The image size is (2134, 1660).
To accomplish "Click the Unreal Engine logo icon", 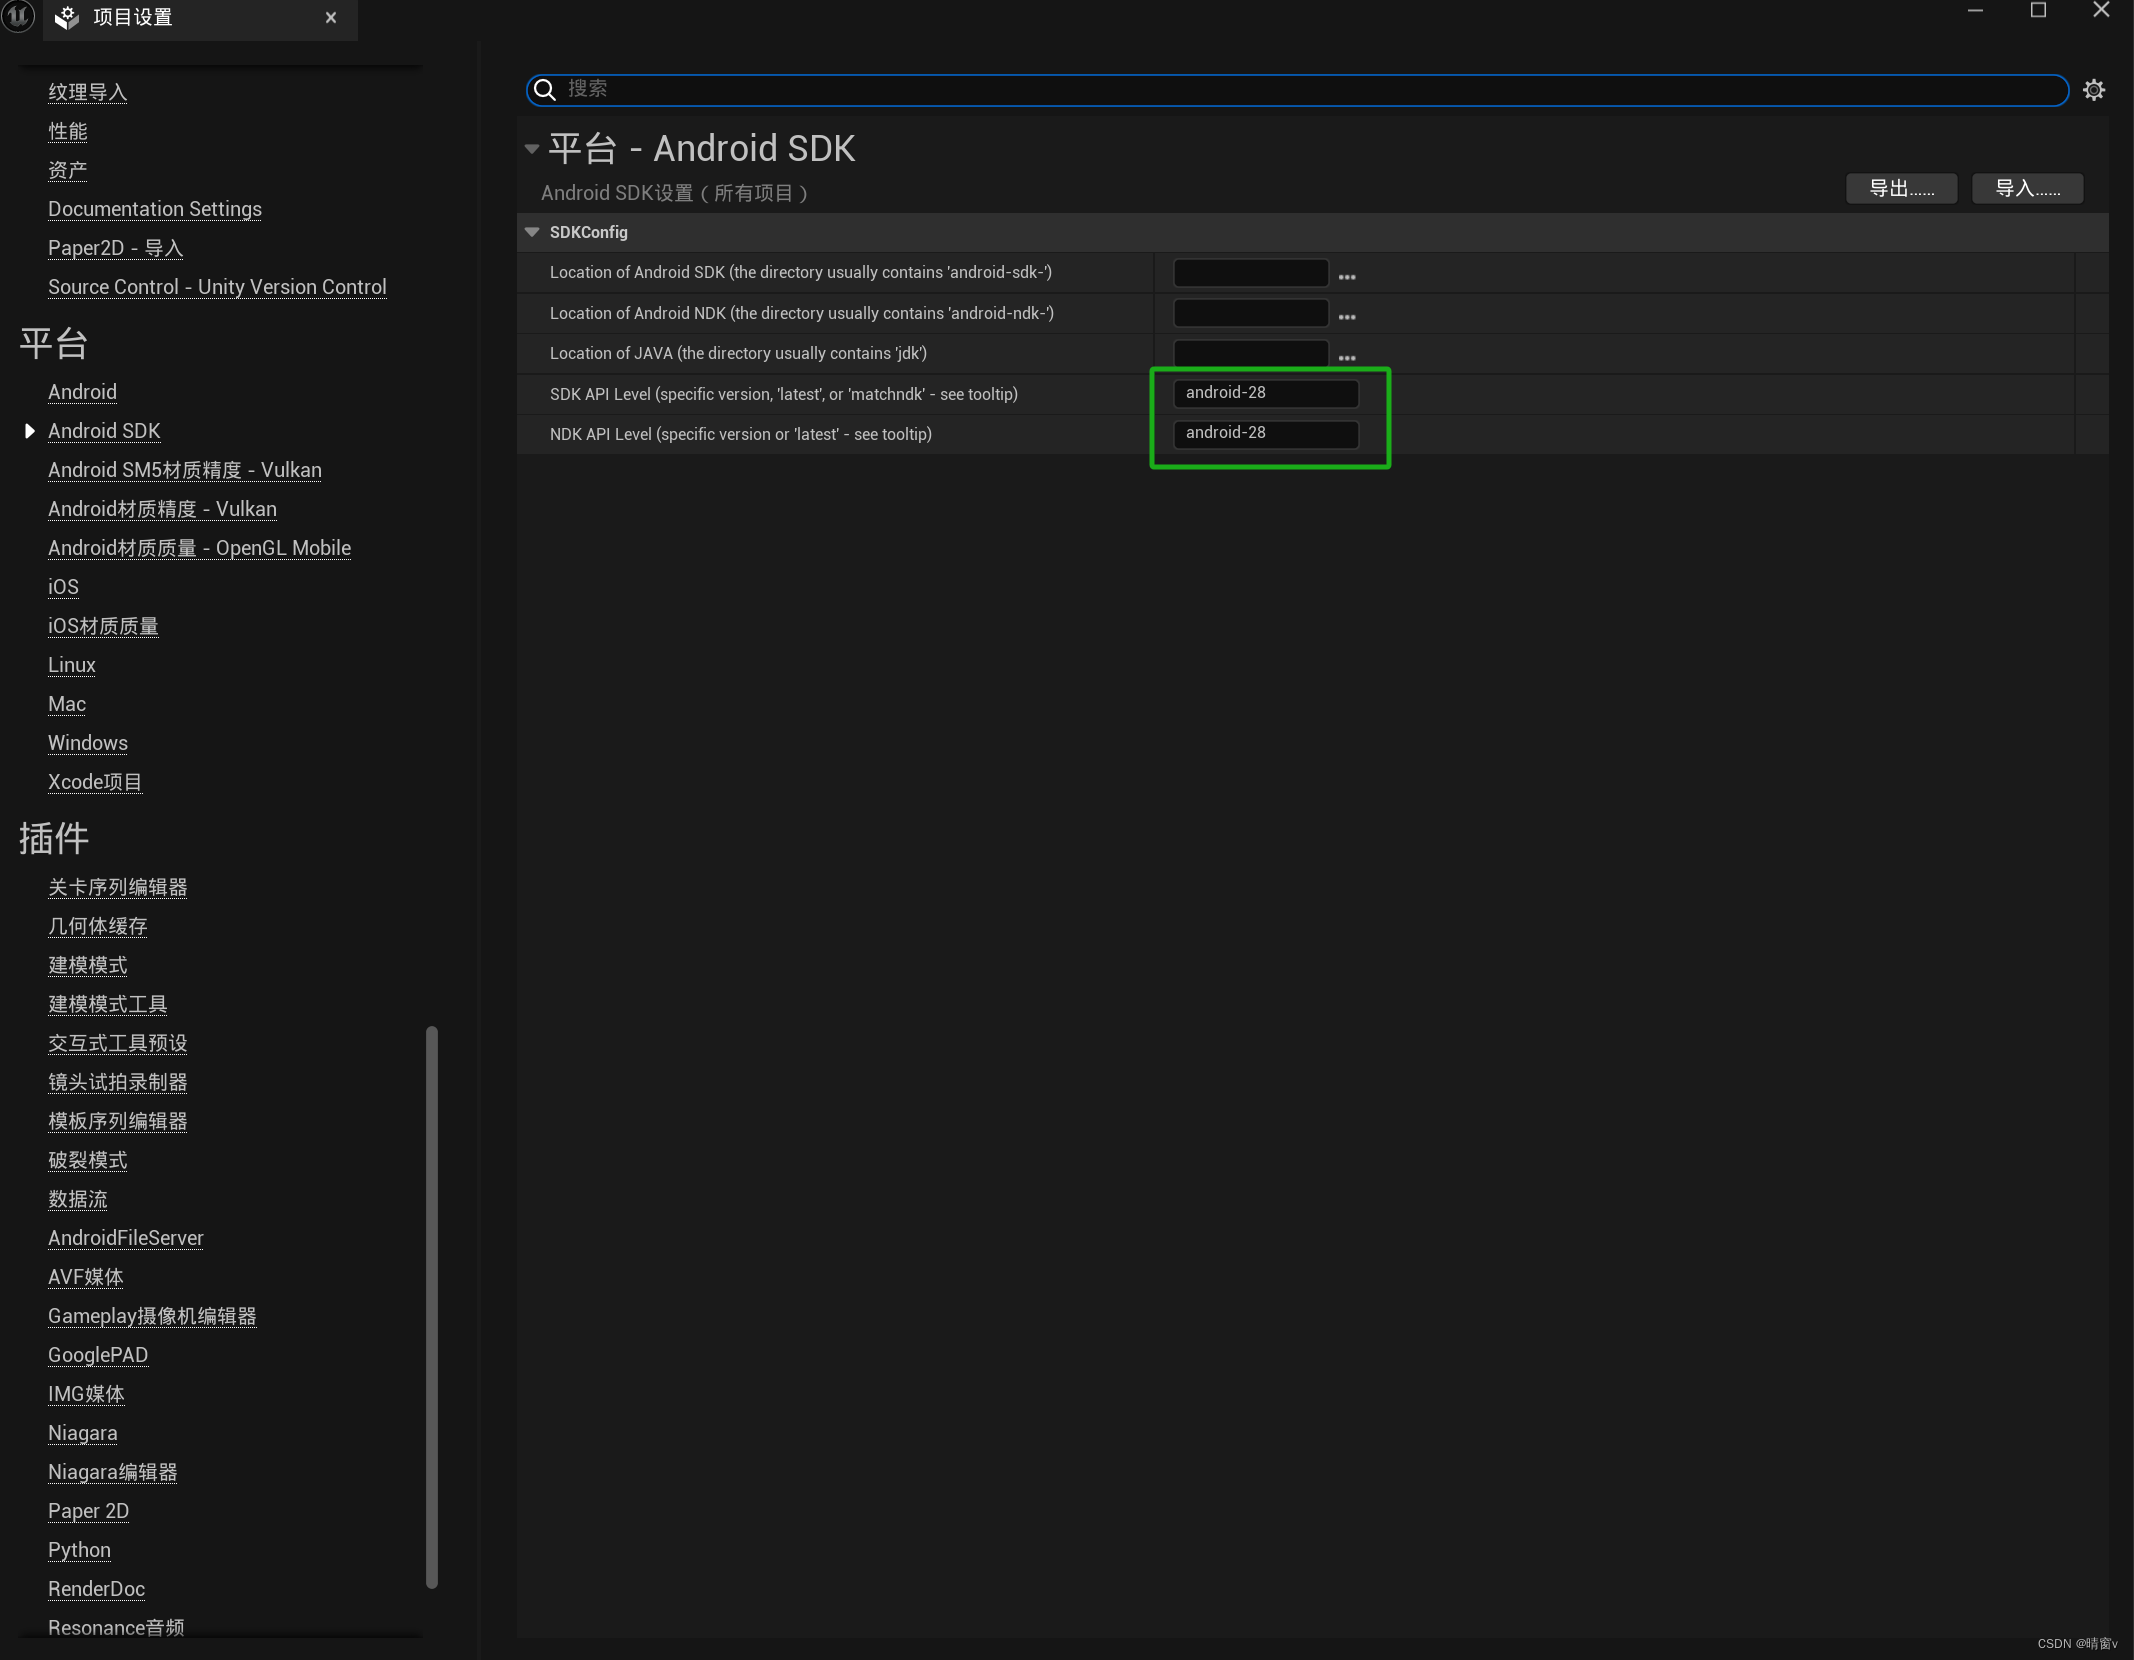I will 17,17.
